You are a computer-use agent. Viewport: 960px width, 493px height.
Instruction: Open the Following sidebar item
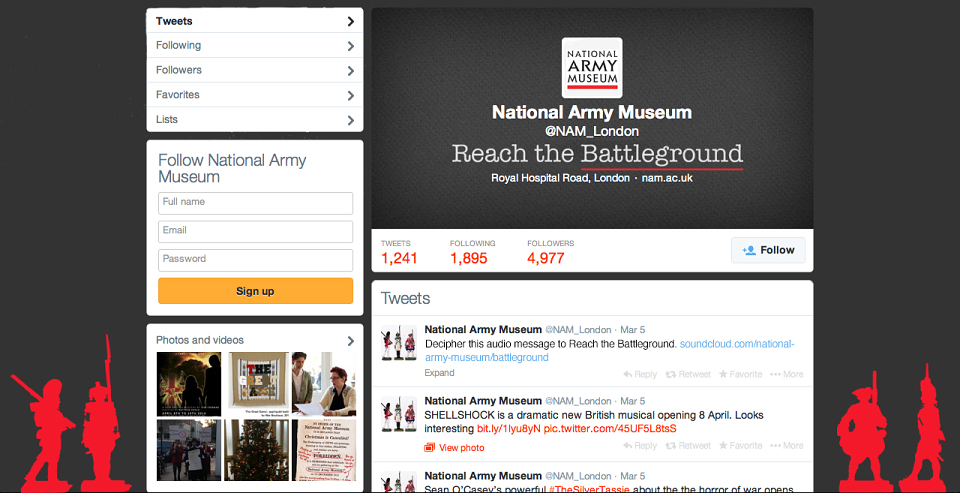click(x=255, y=45)
